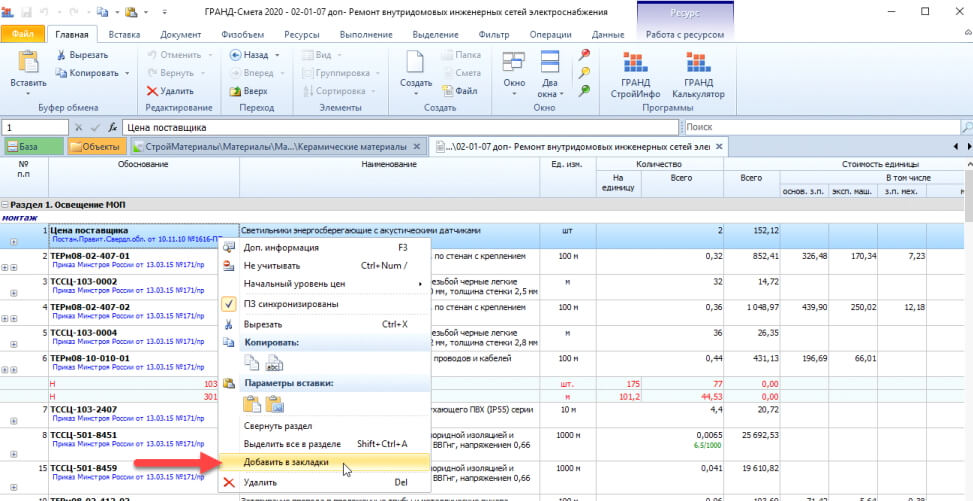Switch to the Ресурсы ribbon tab
This screenshot has height=501, width=973.
pyautogui.click(x=302, y=35)
